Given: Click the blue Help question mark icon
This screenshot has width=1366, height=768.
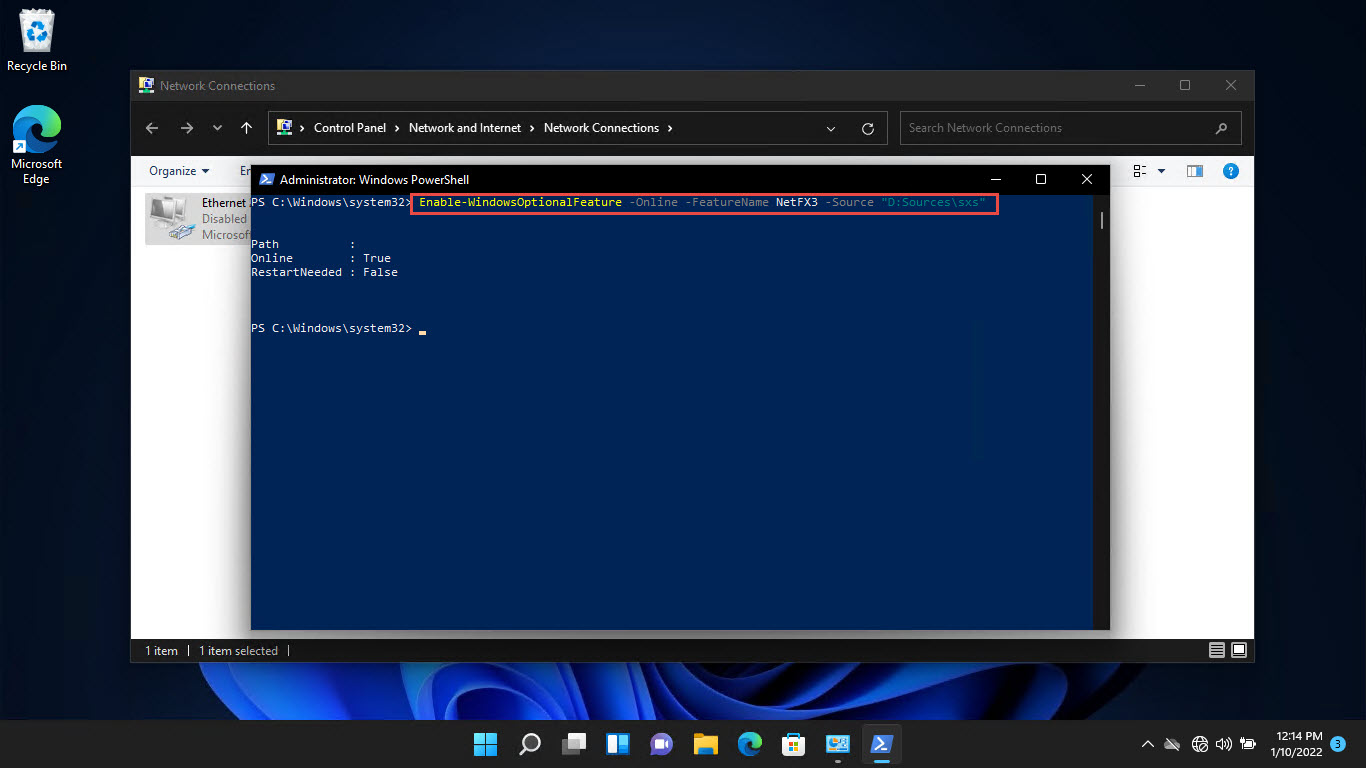Looking at the screenshot, I should (x=1231, y=171).
